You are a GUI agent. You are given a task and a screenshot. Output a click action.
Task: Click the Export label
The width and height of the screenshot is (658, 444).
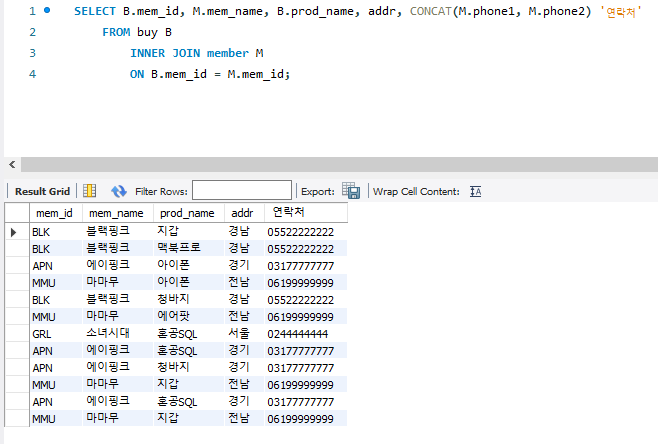click(318, 191)
